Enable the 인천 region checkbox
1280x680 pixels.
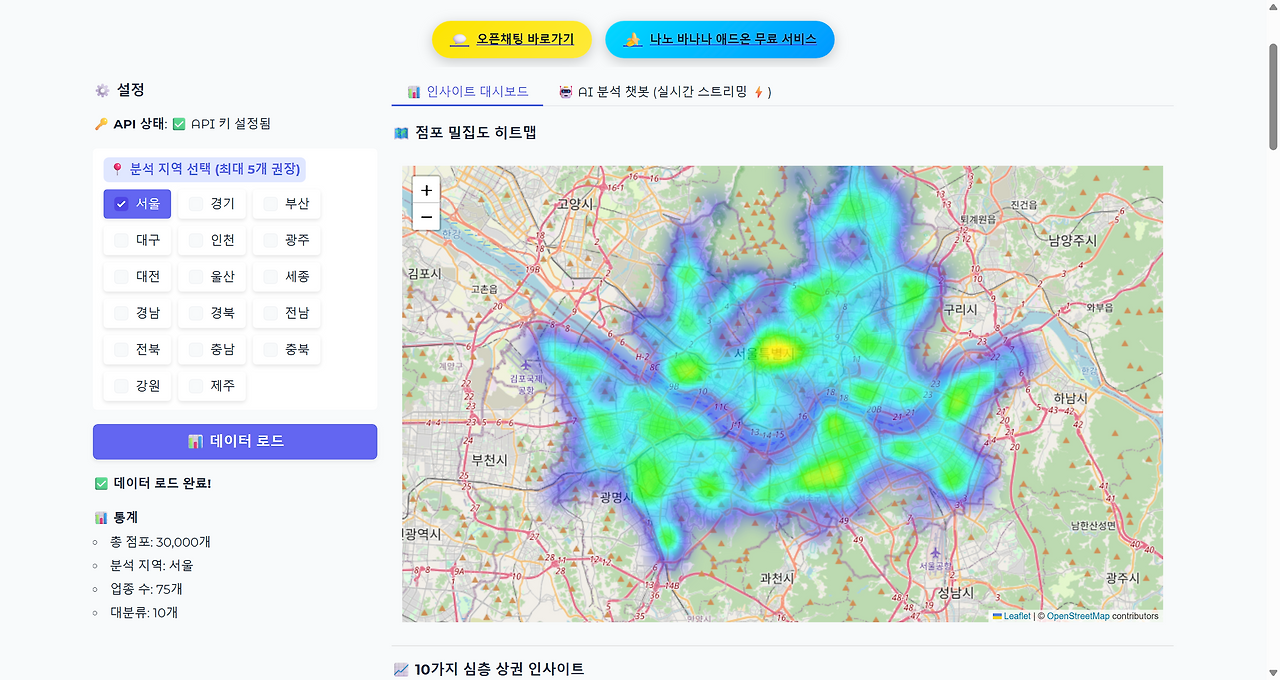click(x=195, y=240)
